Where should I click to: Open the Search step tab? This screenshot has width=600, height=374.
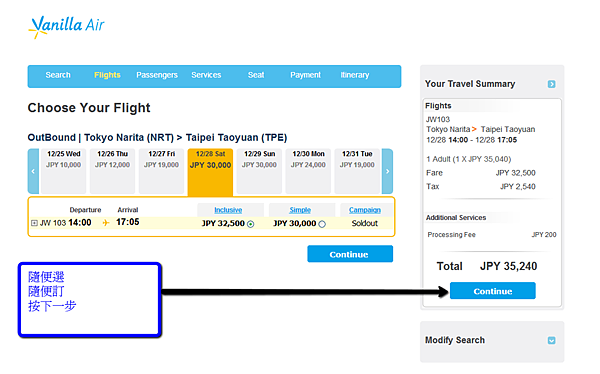(x=58, y=75)
